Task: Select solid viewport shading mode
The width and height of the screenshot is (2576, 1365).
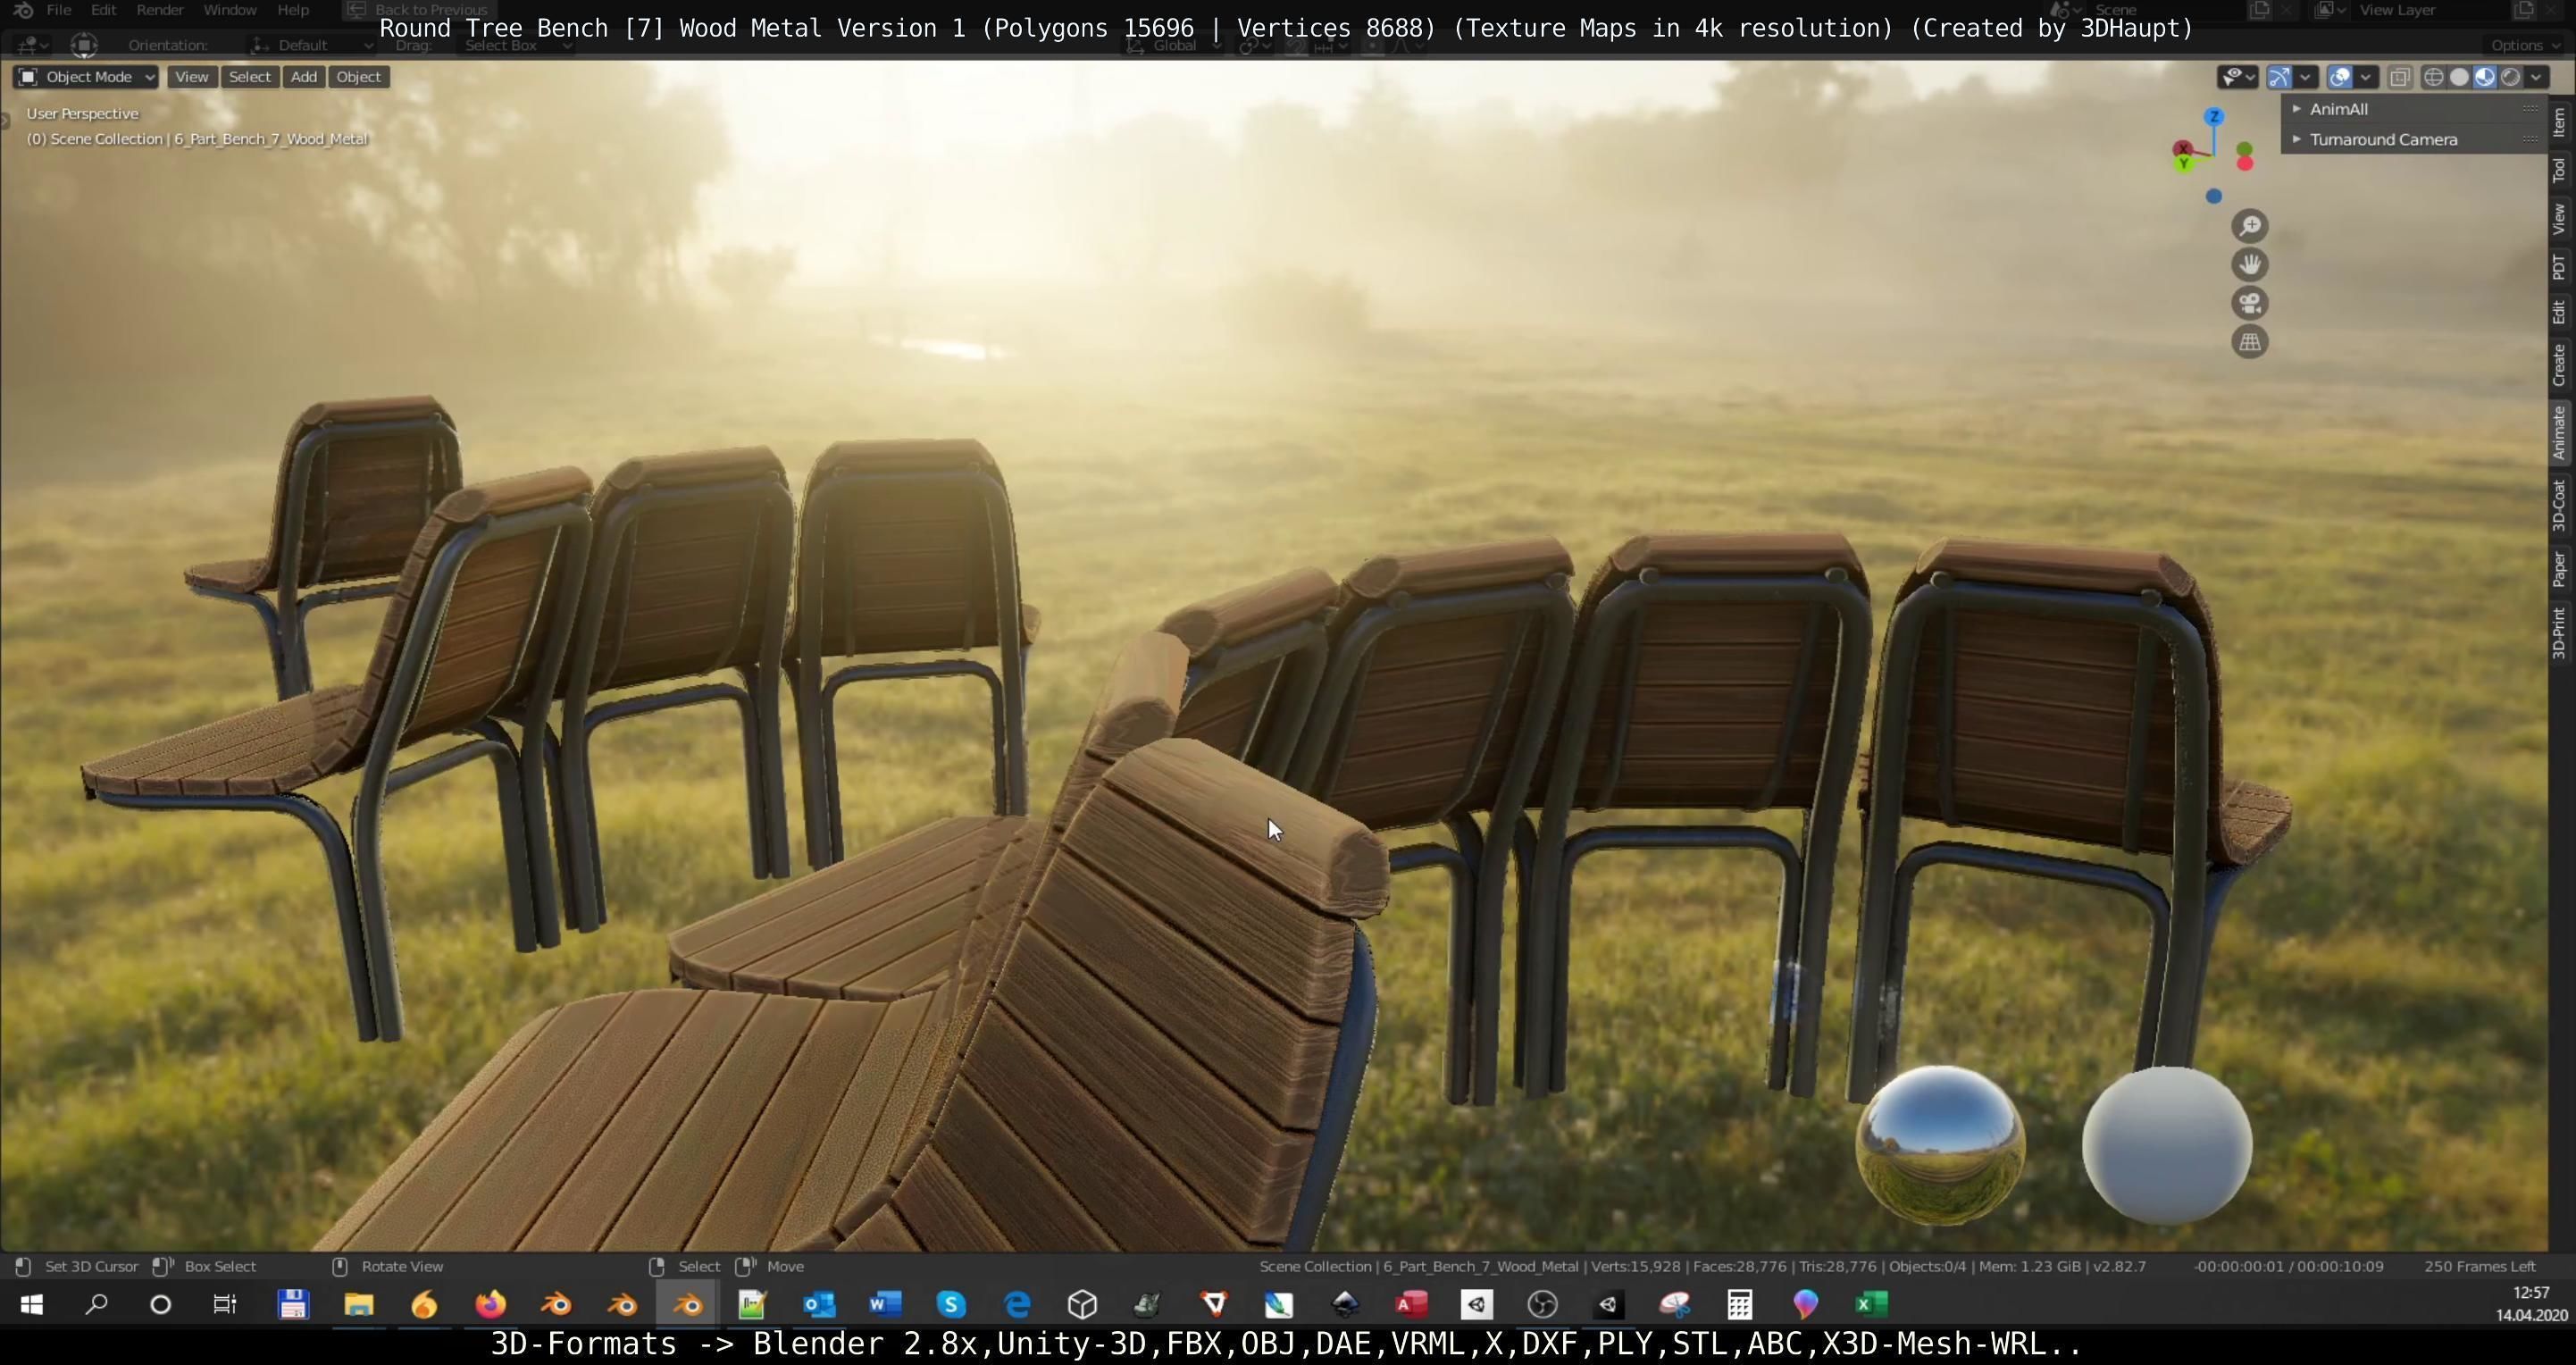Action: point(2459,77)
